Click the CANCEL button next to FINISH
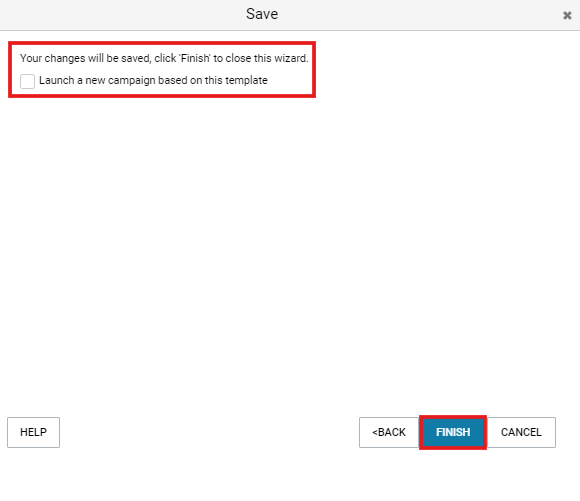Screen dimensions: 580x501 click(521, 432)
